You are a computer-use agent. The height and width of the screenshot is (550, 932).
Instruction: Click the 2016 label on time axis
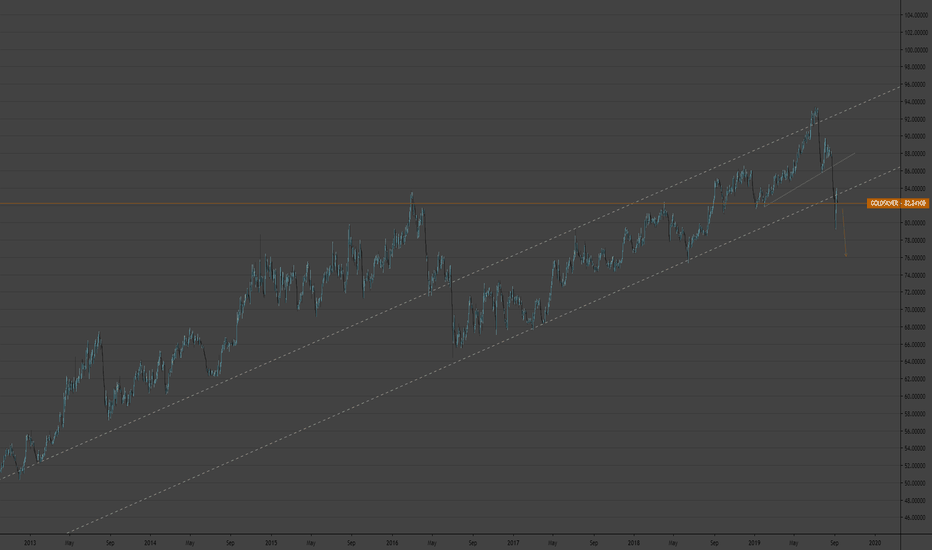(x=392, y=542)
